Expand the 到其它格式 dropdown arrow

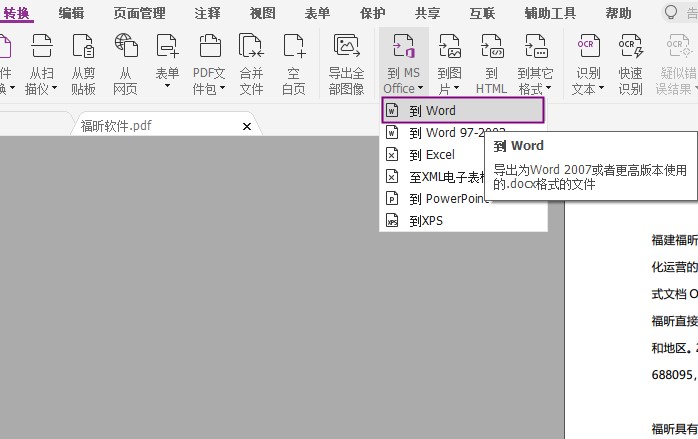(x=548, y=88)
